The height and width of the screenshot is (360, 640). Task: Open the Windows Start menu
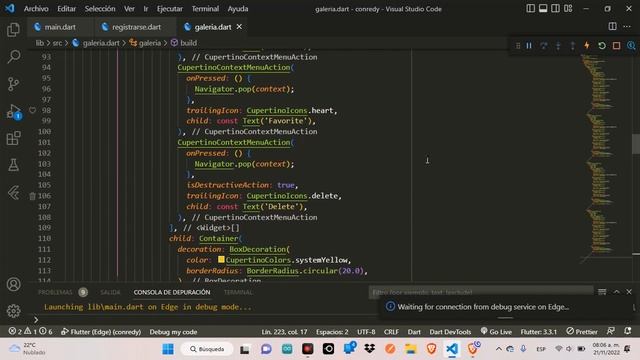coord(168,349)
